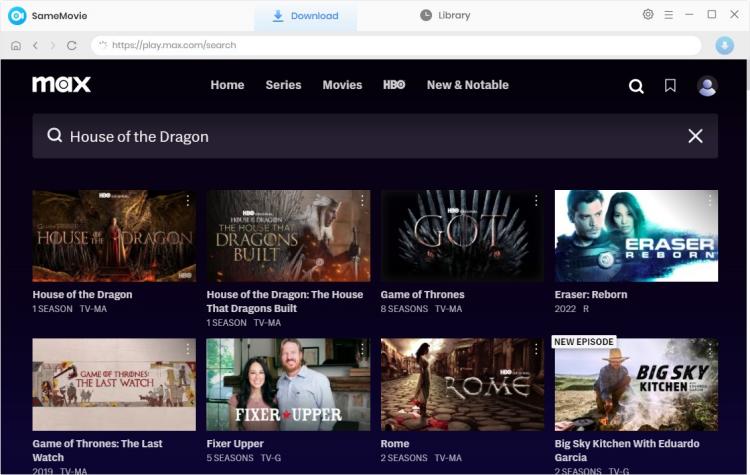The height and width of the screenshot is (475, 750).
Task: Open the Max search magnifier icon
Action: 636,86
